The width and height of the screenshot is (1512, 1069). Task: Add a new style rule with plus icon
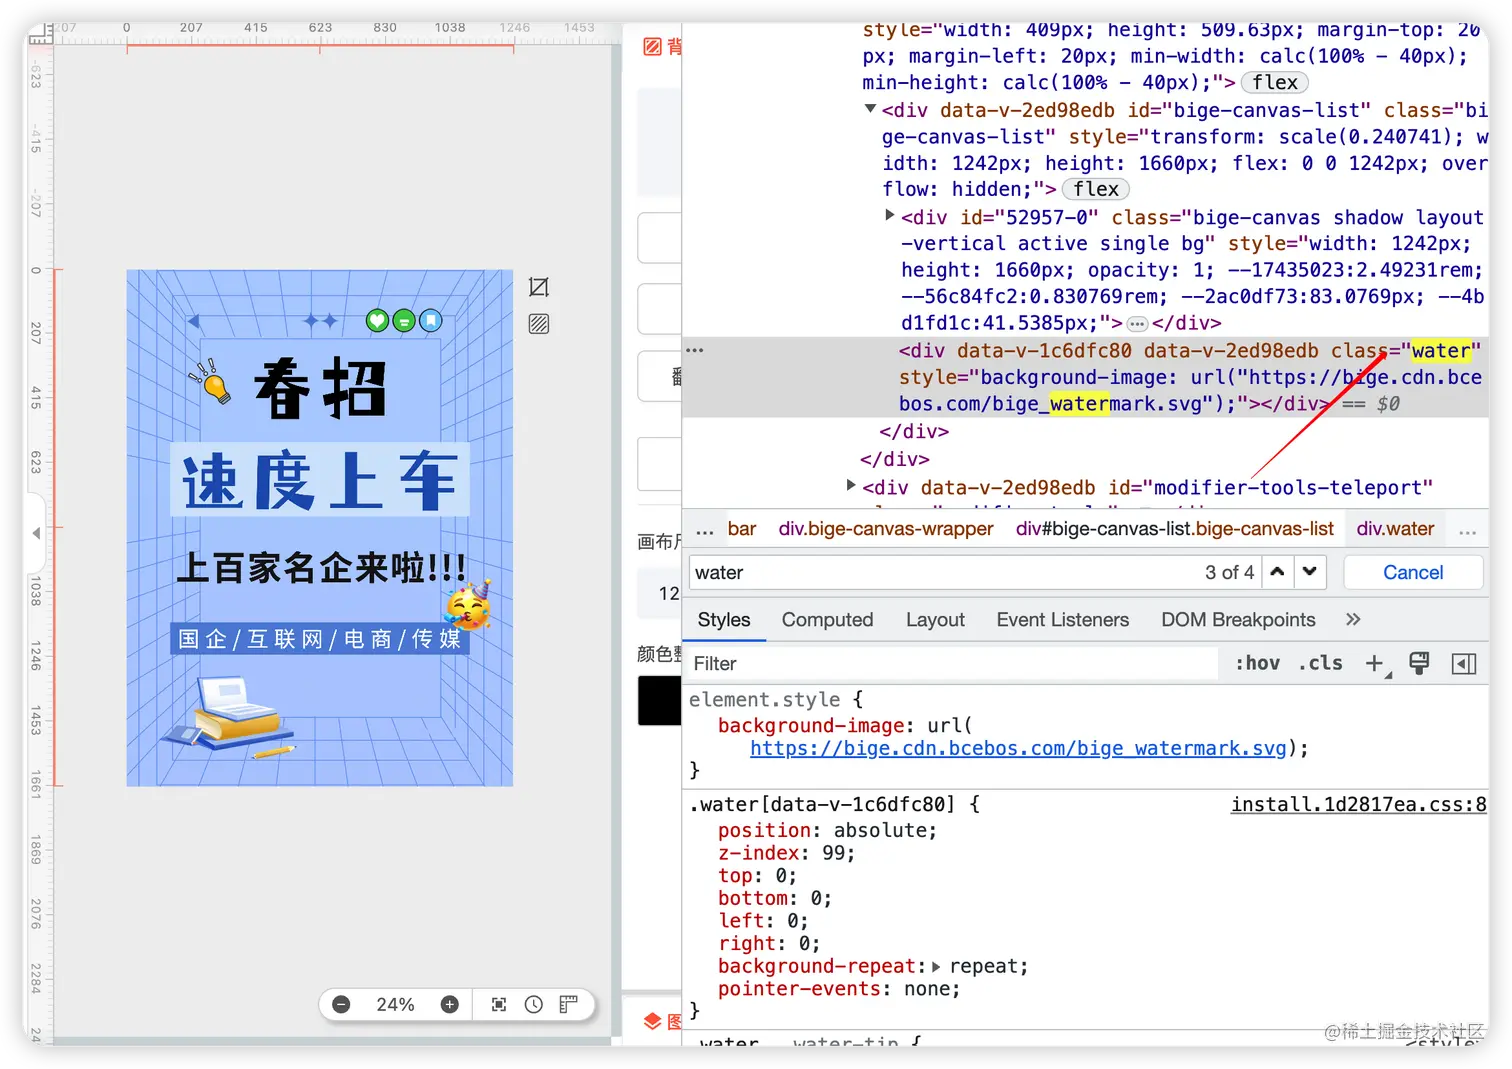click(1376, 663)
